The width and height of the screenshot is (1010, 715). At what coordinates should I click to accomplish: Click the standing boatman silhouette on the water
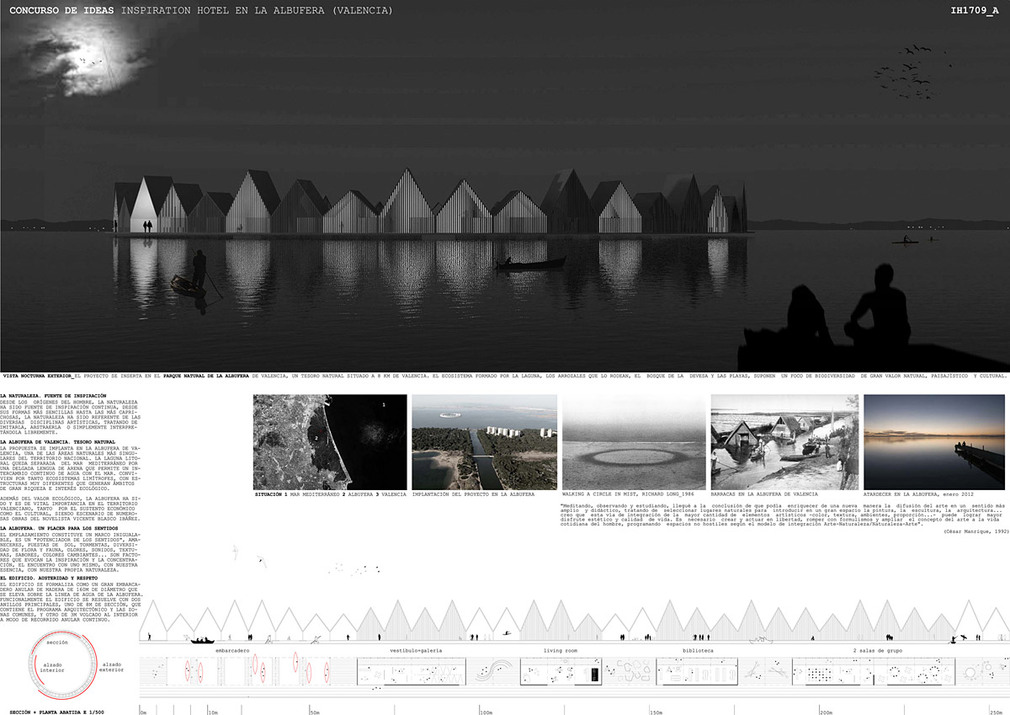click(198, 272)
